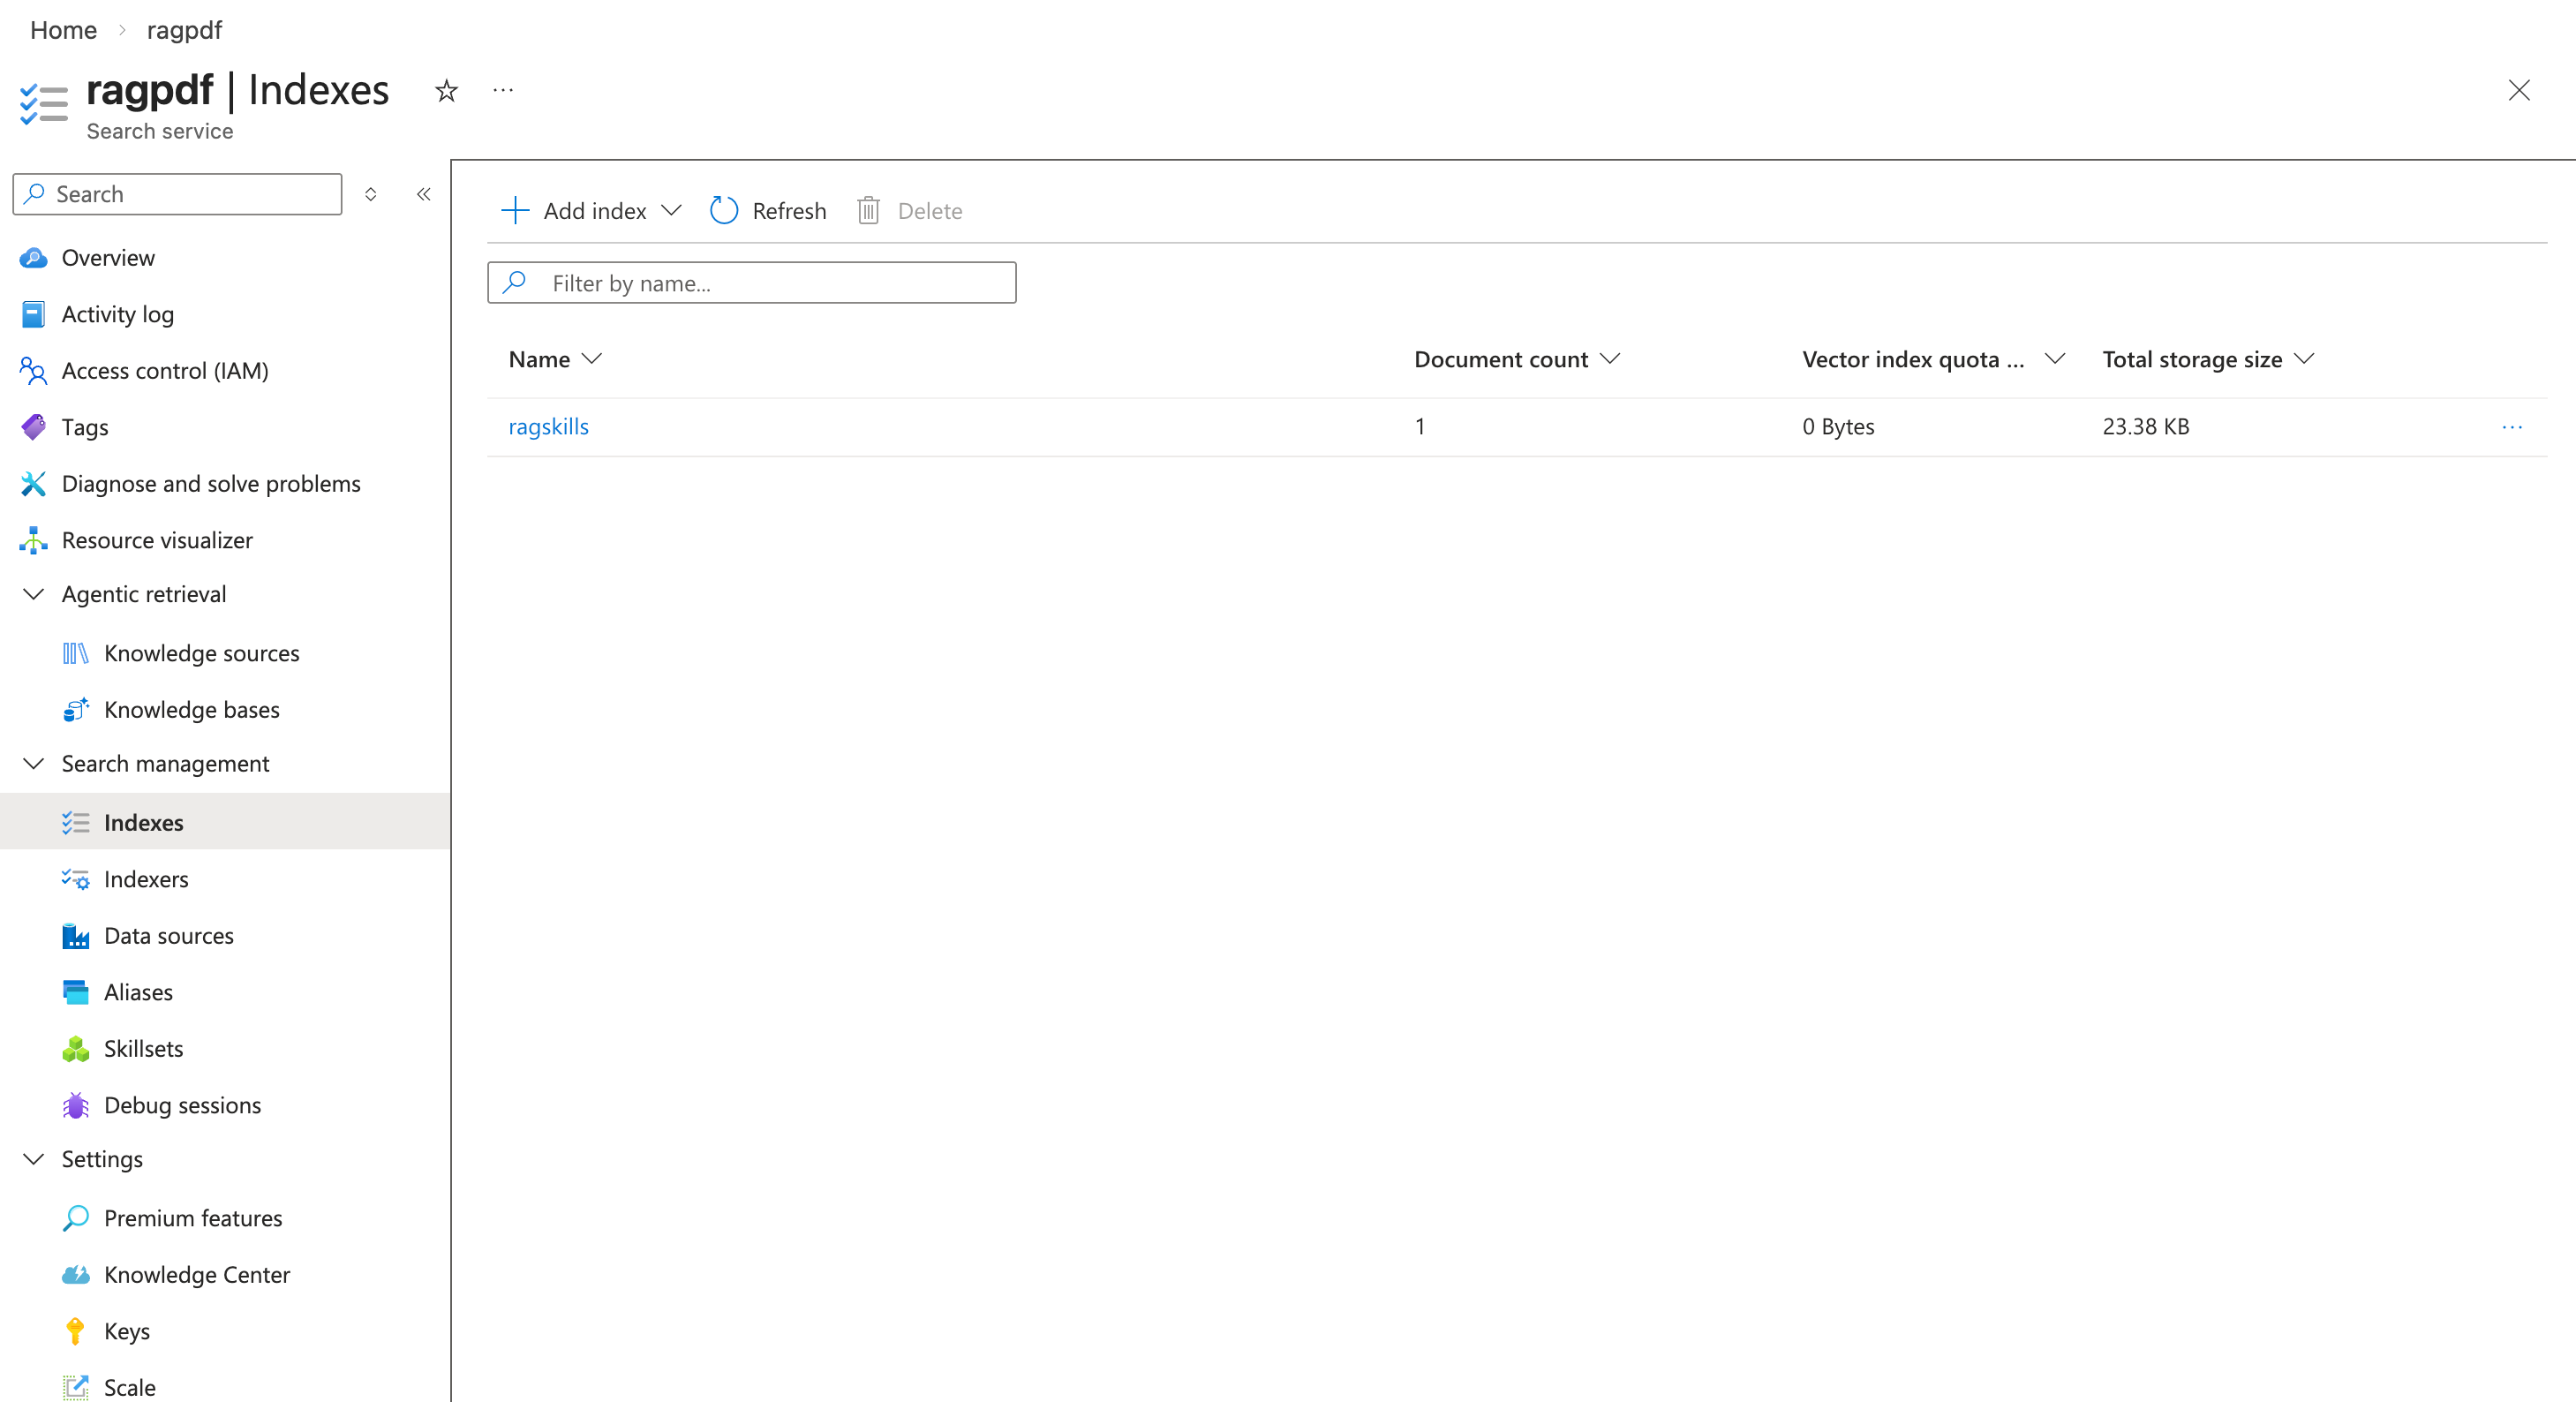Open the Skillsets sidebar item
2576x1402 pixels.
pos(143,1048)
